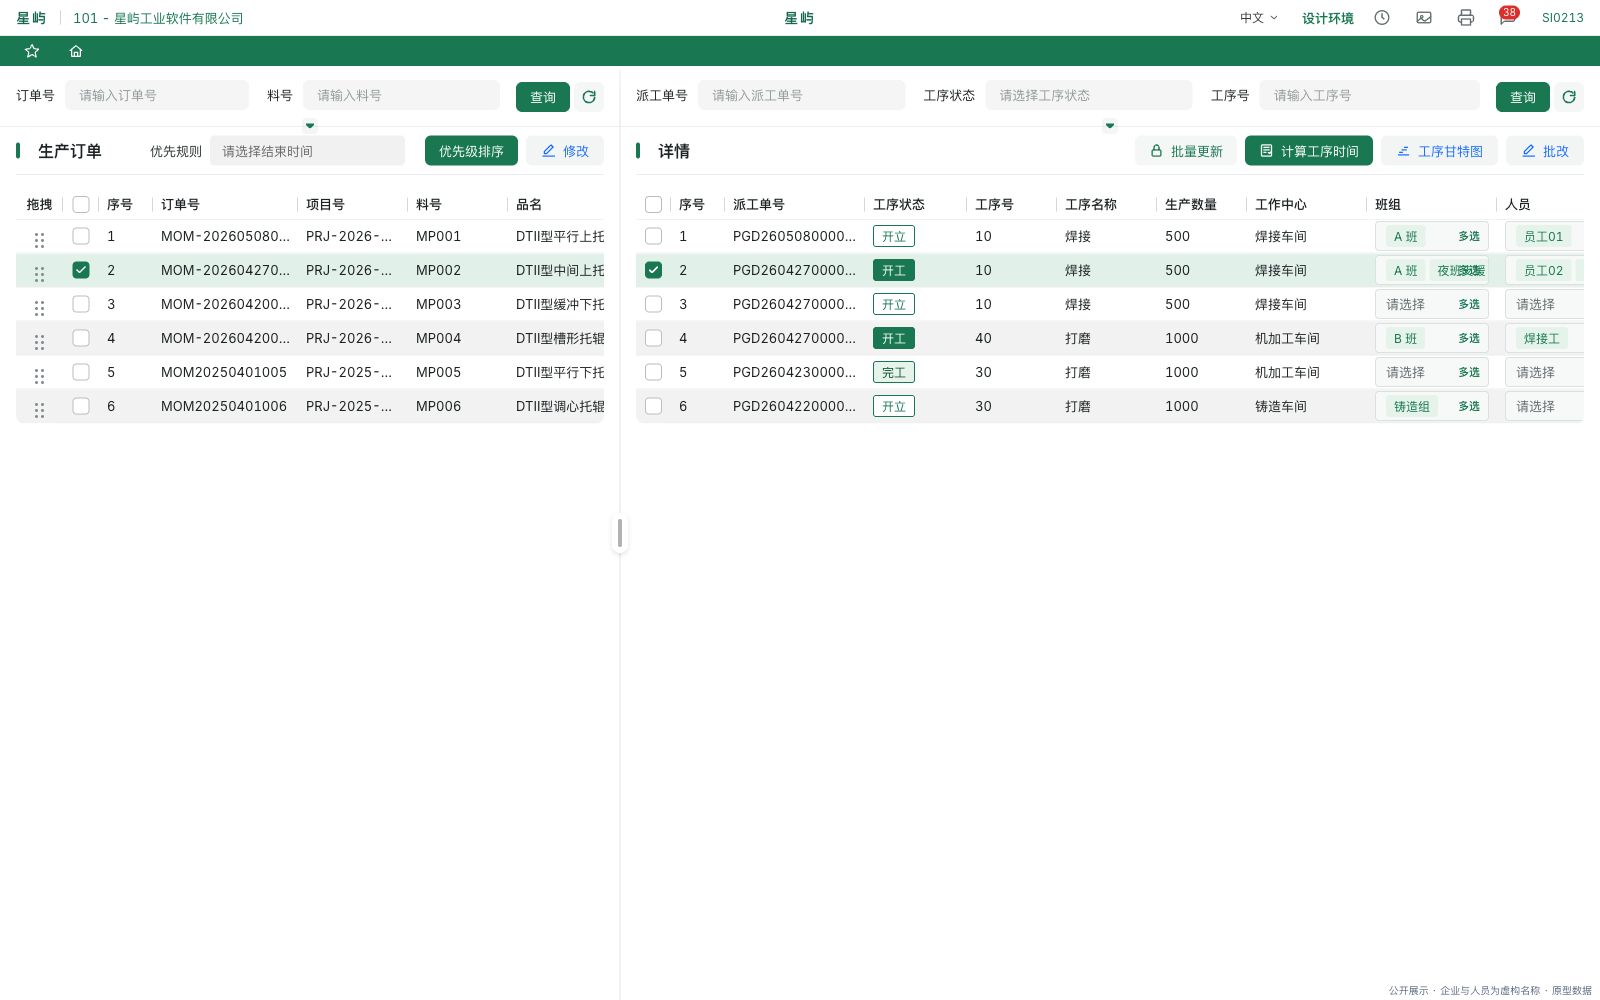Click 计算工序时间 button

pyautogui.click(x=1309, y=151)
